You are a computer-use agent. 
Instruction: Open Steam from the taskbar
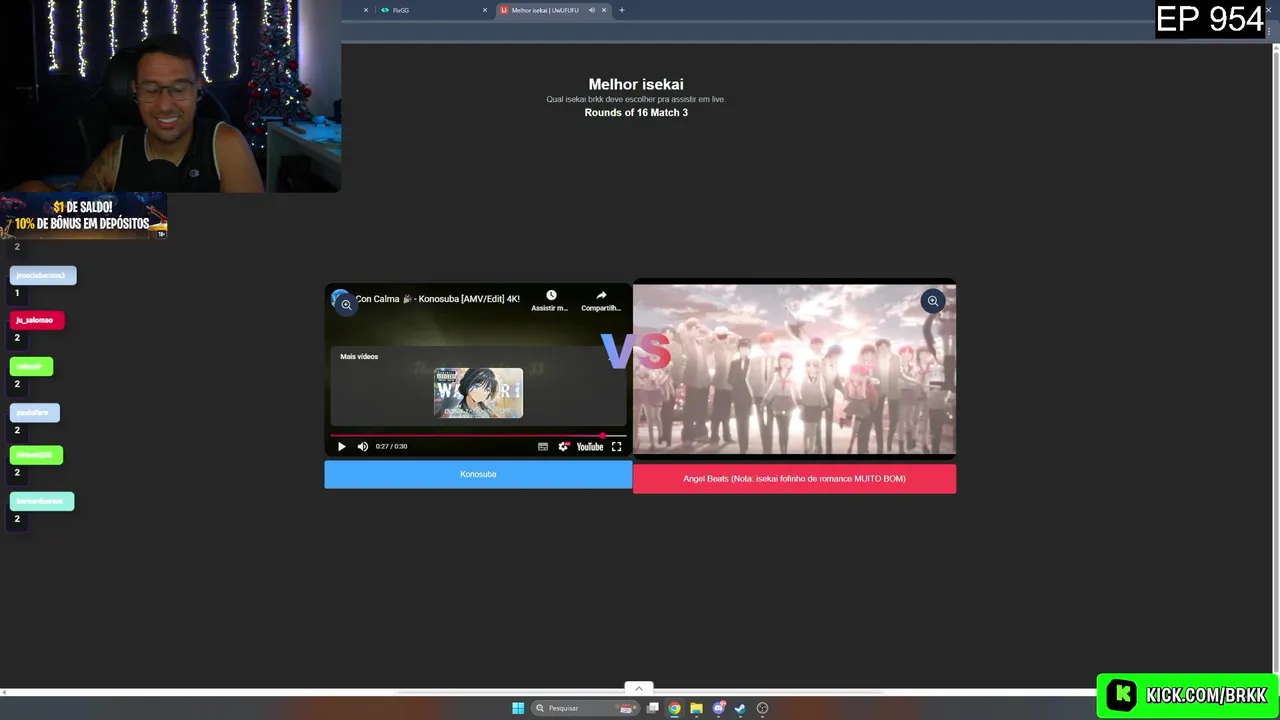click(x=740, y=708)
